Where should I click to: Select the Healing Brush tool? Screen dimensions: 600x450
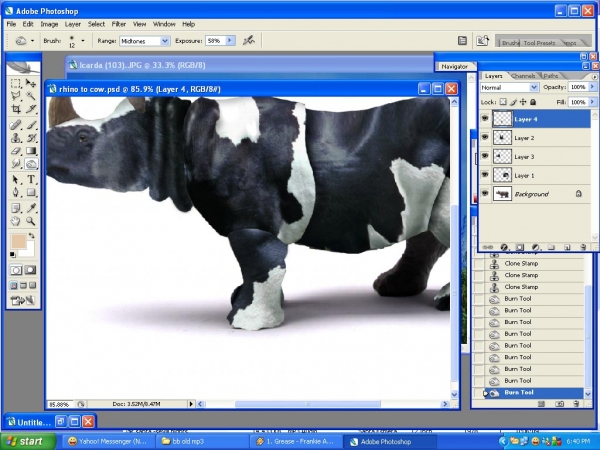click(16, 125)
